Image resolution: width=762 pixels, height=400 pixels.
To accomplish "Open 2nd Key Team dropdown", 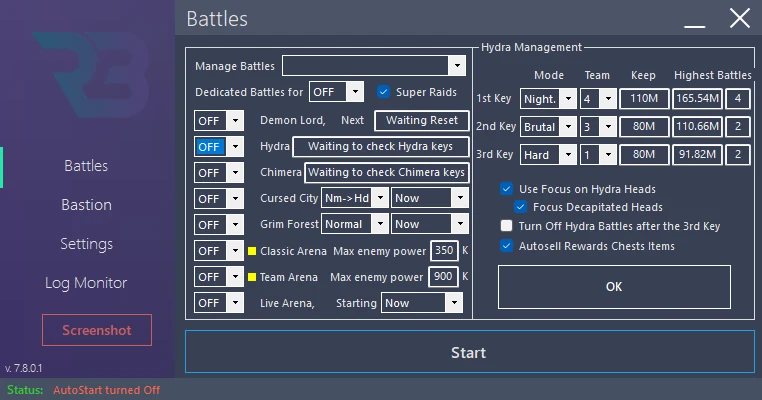I will pos(608,127).
